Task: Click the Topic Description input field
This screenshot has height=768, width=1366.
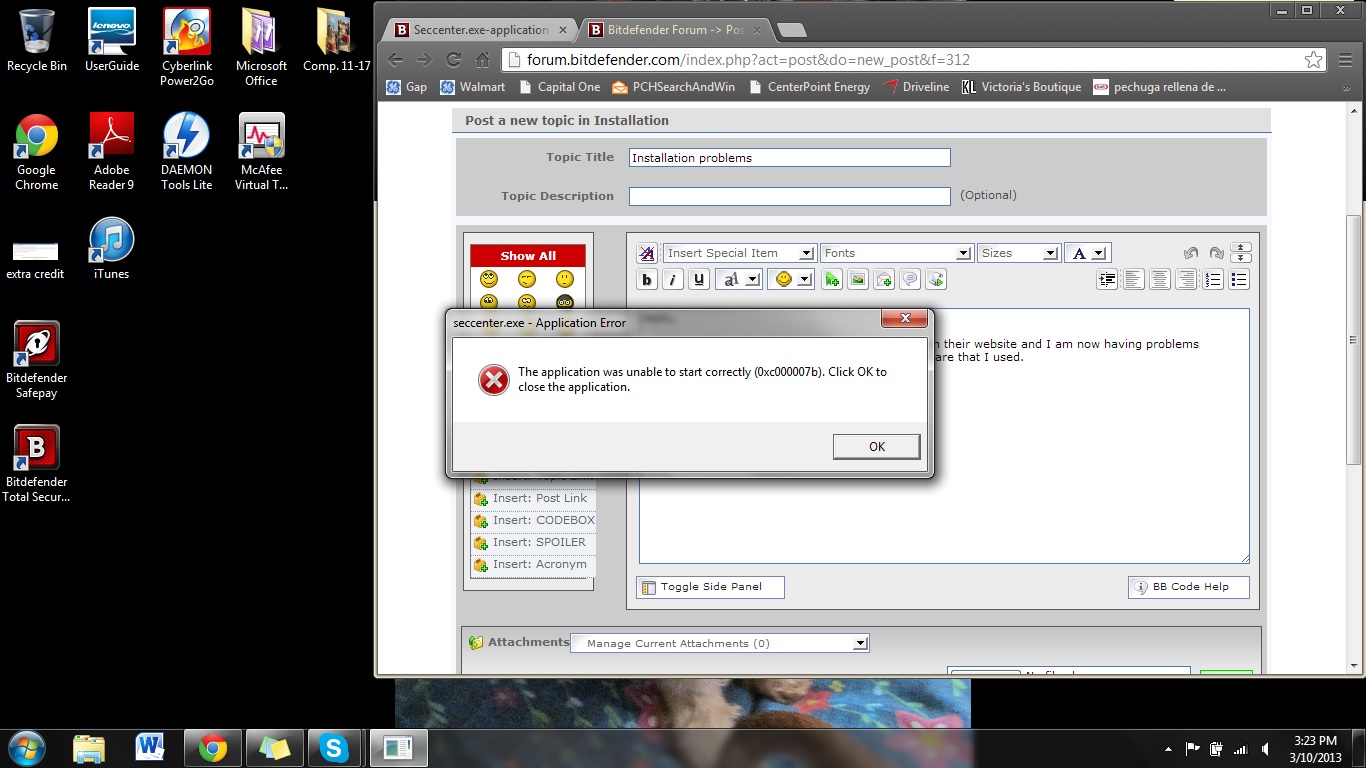Action: [789, 196]
